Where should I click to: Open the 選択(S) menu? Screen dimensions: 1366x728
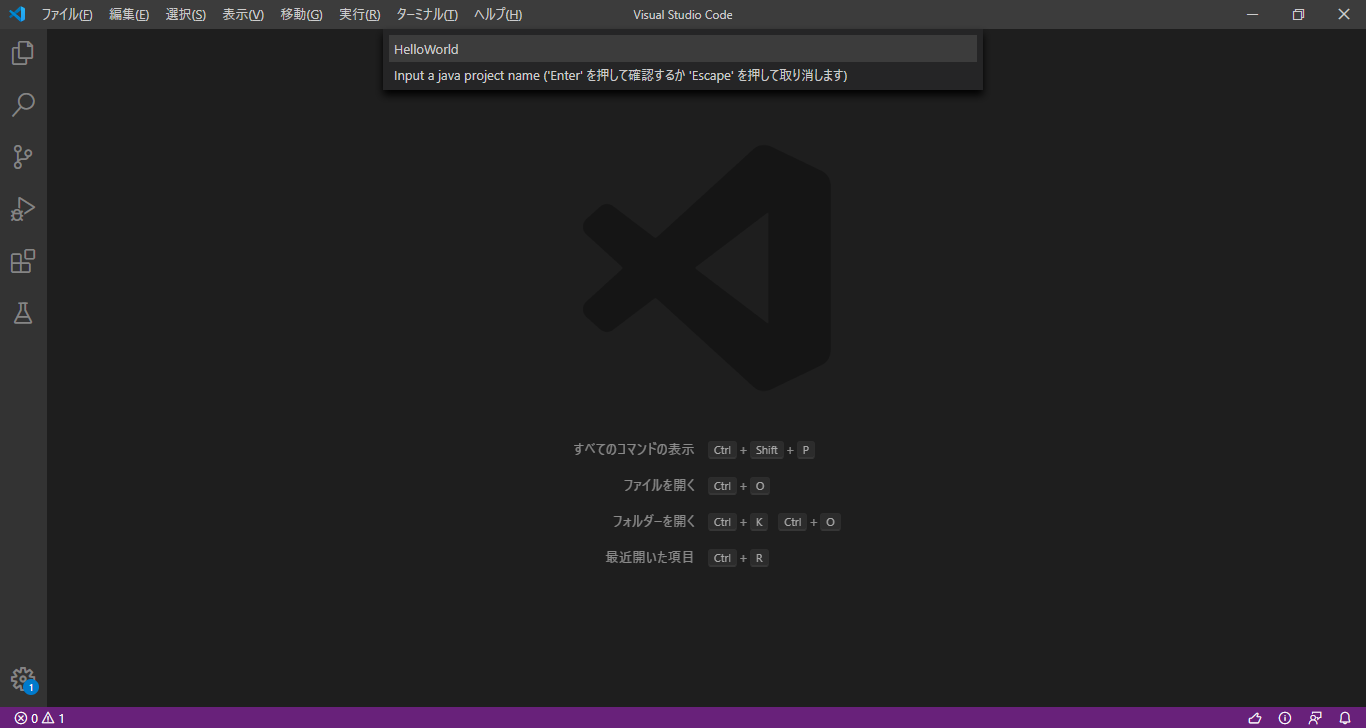click(186, 14)
